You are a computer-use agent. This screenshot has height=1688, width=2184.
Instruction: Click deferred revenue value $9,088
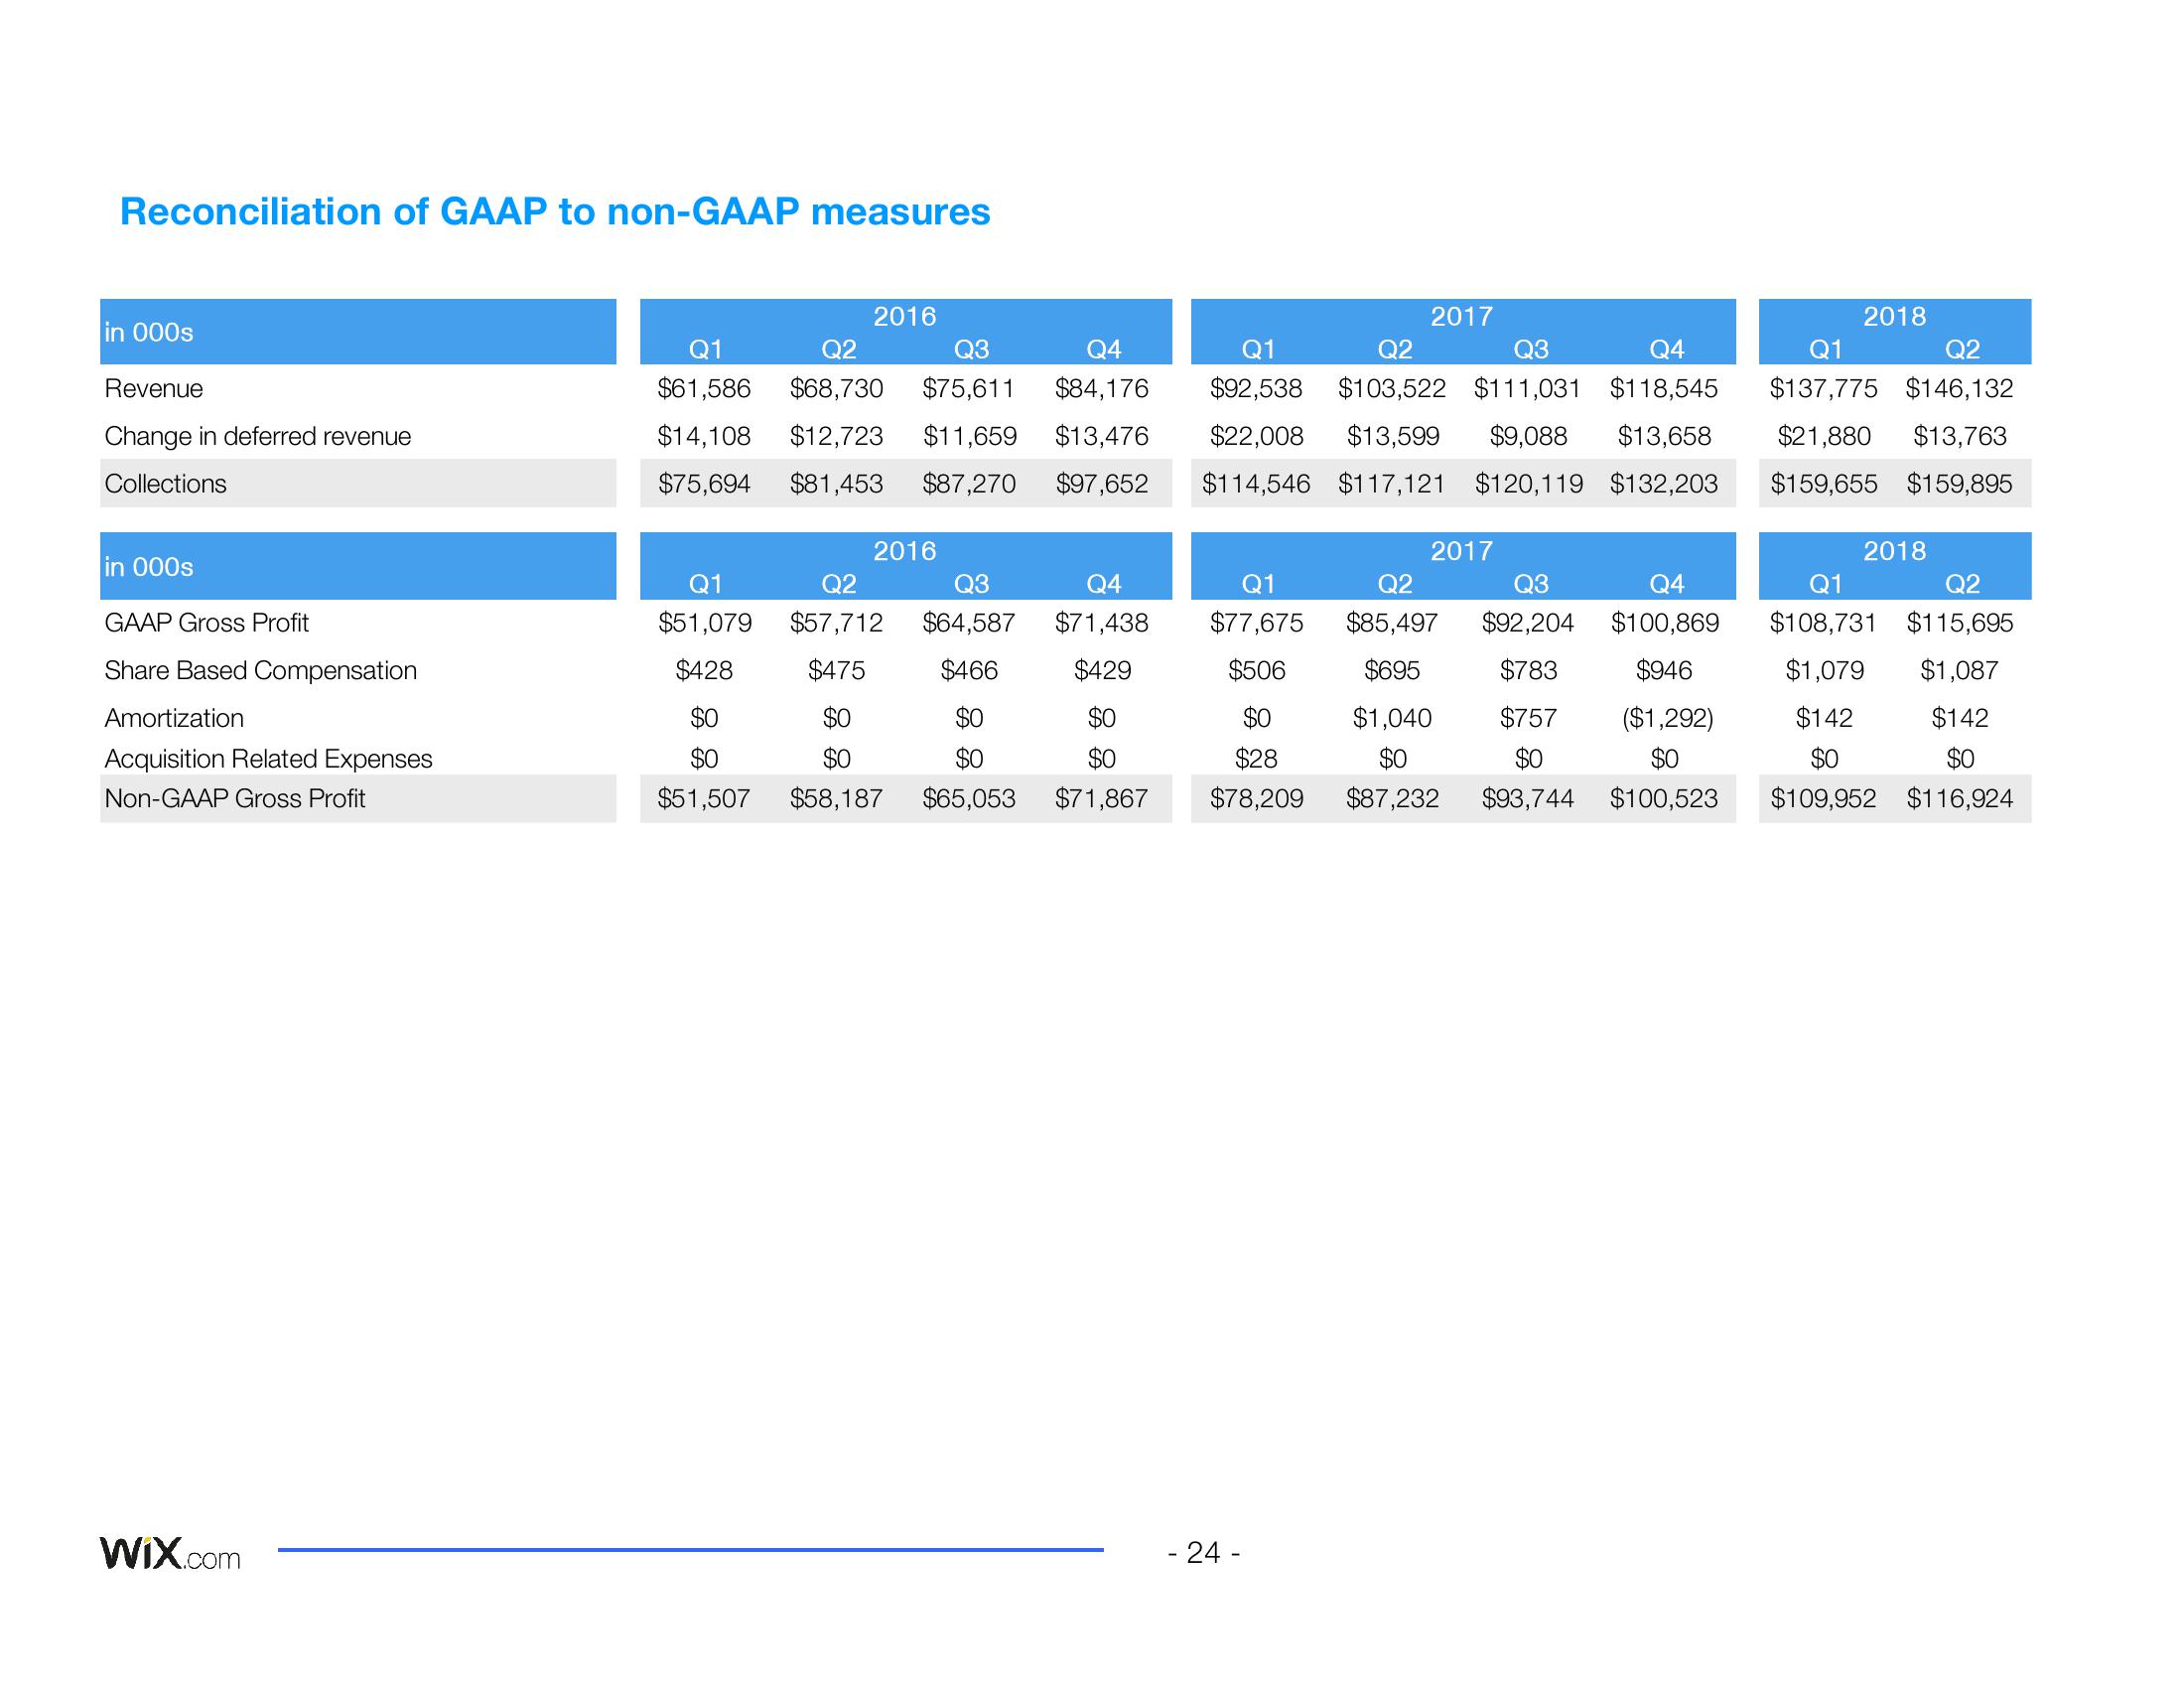pos(1528,436)
